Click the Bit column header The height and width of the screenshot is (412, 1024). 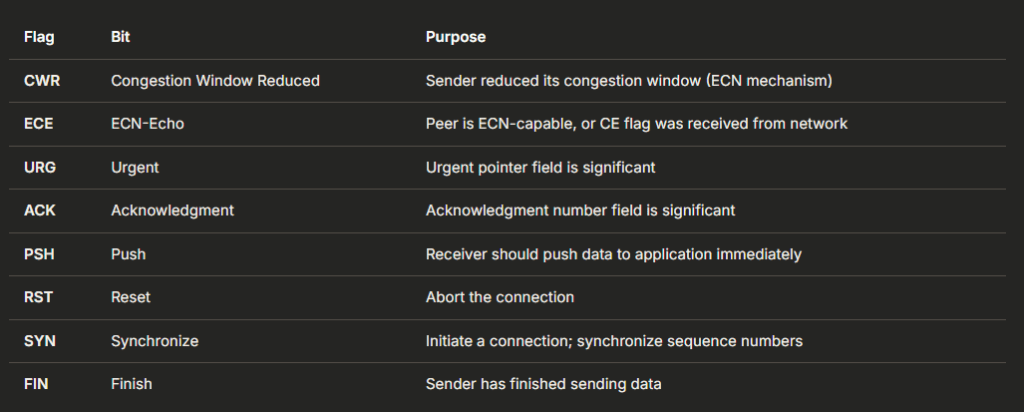(120, 37)
